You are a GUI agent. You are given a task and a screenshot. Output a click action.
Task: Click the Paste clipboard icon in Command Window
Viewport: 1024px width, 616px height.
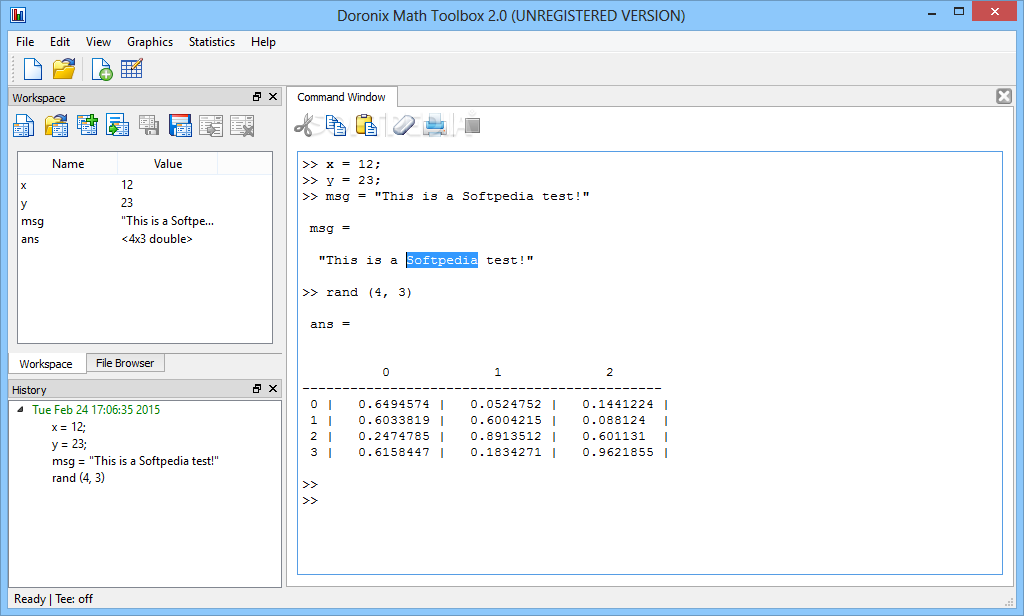366,125
